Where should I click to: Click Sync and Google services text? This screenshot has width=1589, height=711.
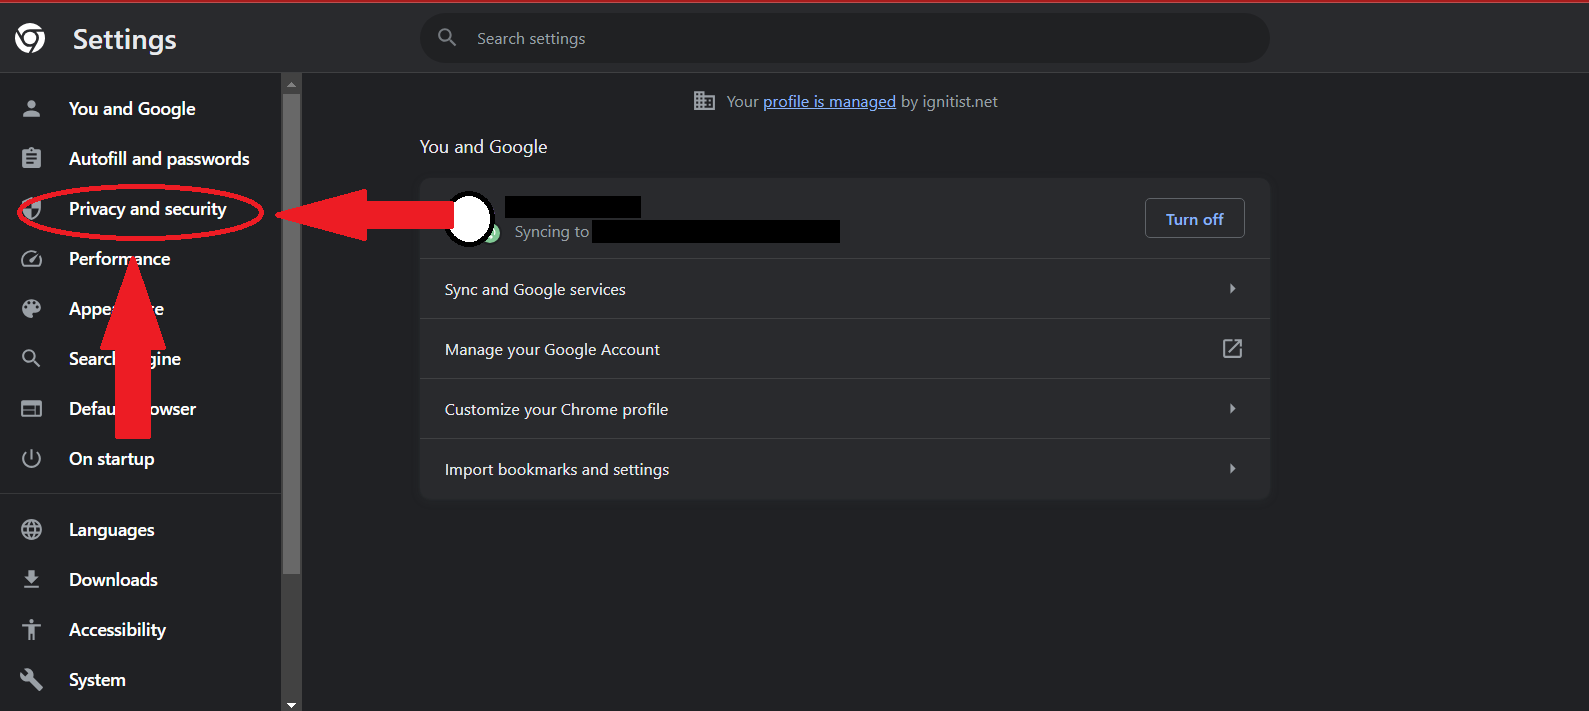[x=535, y=289]
